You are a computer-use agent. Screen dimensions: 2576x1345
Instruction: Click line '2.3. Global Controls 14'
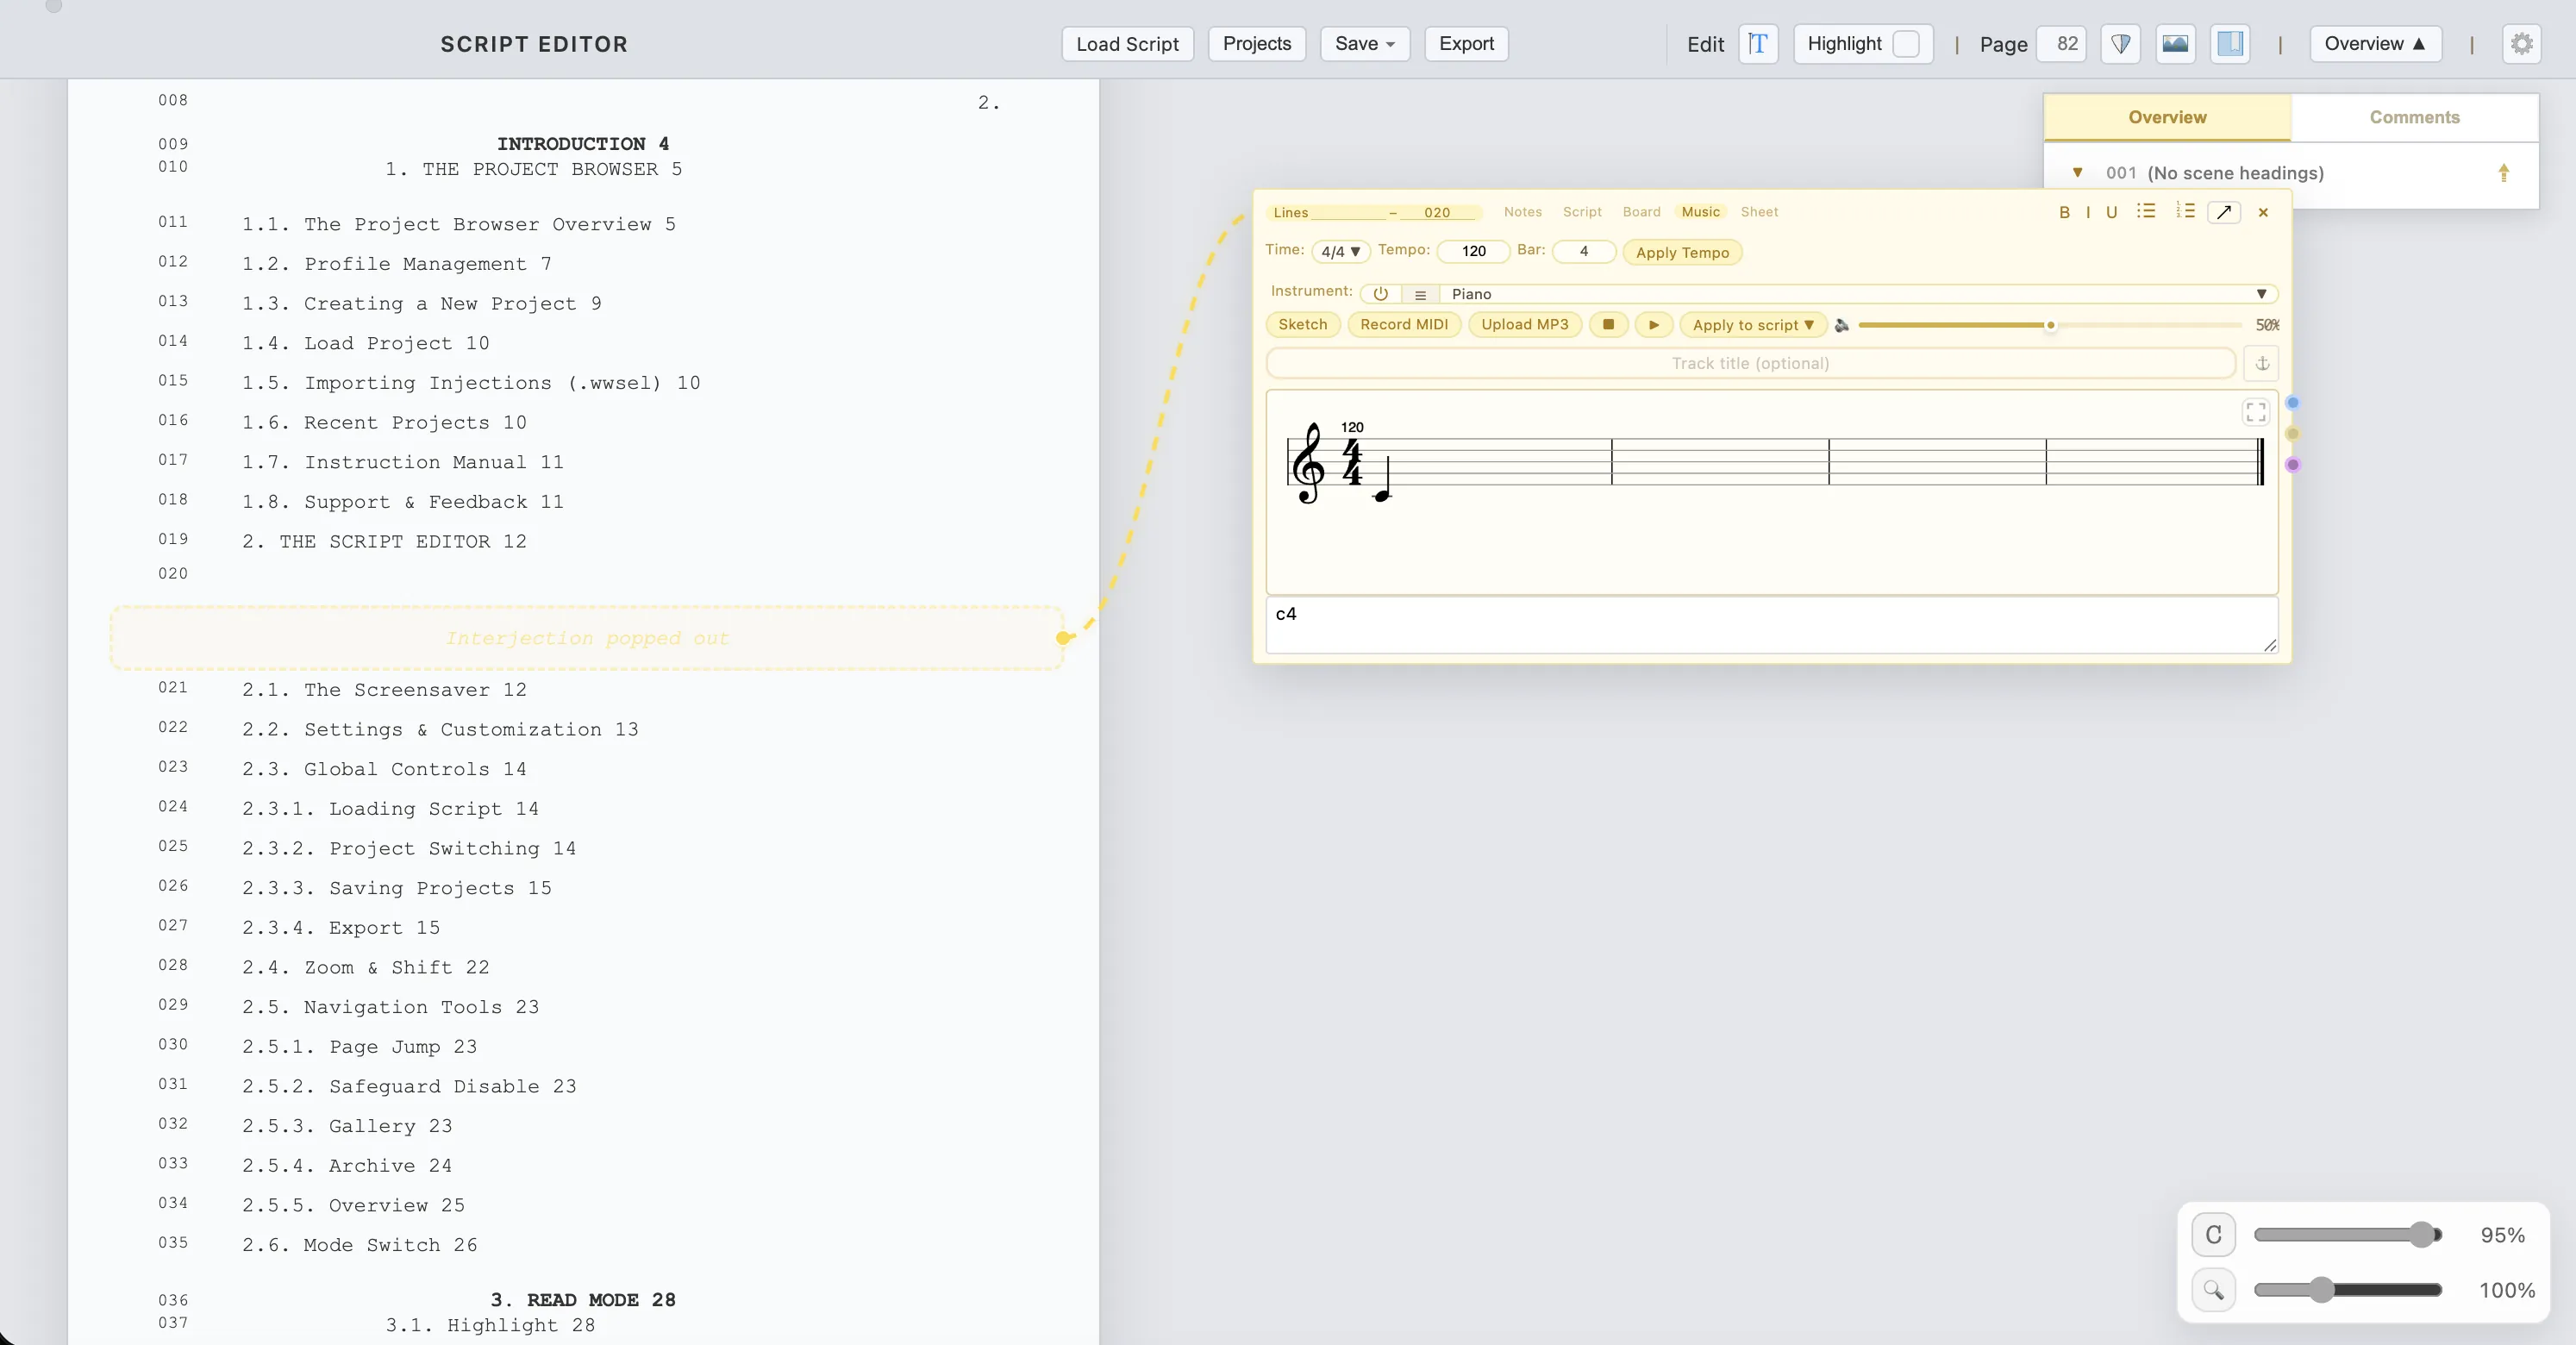click(384, 769)
